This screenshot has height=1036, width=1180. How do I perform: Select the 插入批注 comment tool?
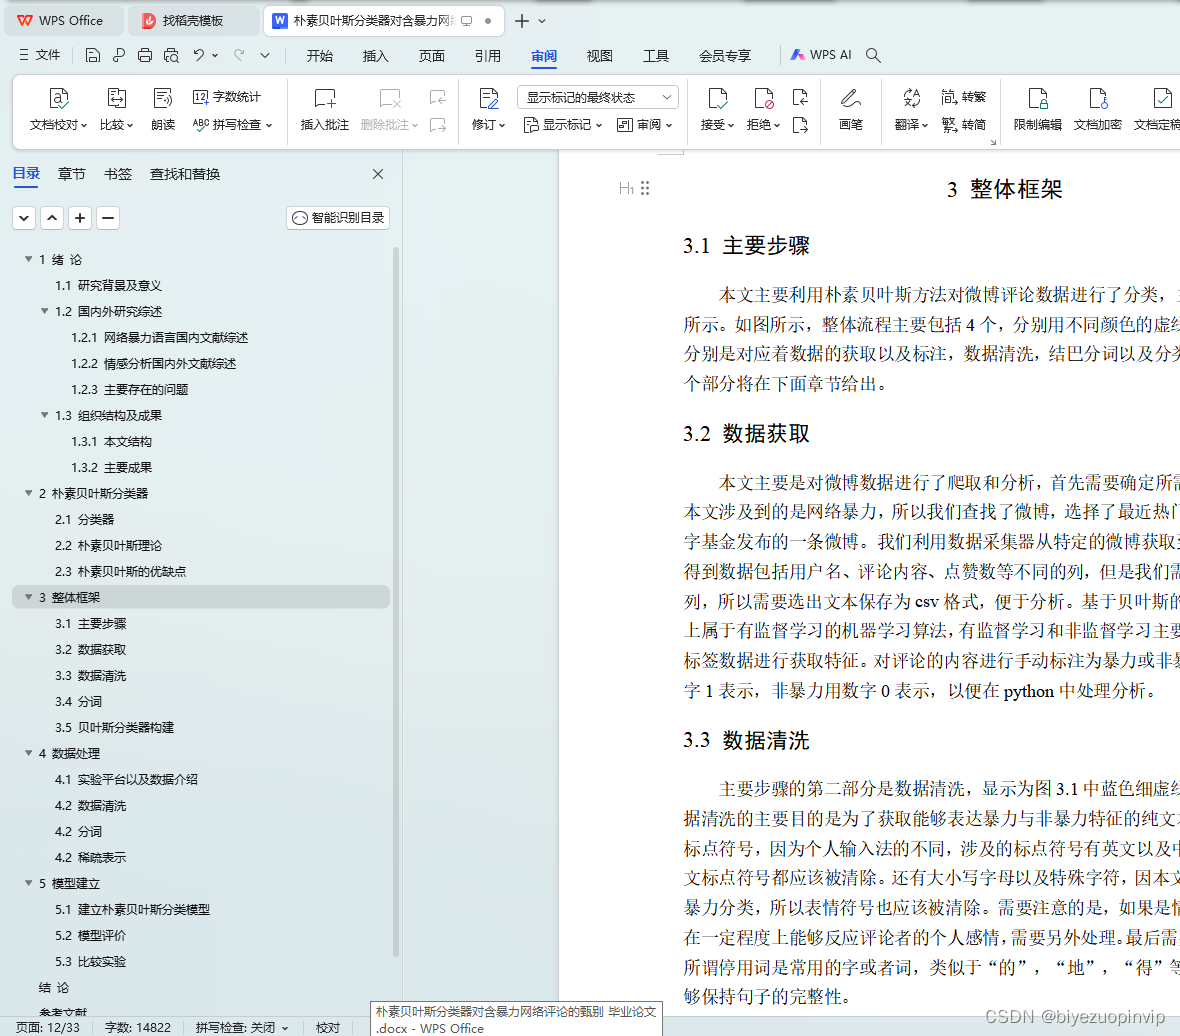click(324, 110)
